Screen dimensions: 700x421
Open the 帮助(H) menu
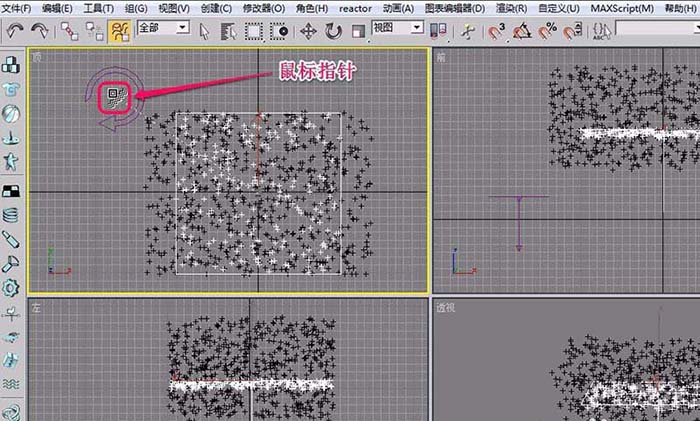tap(680, 8)
